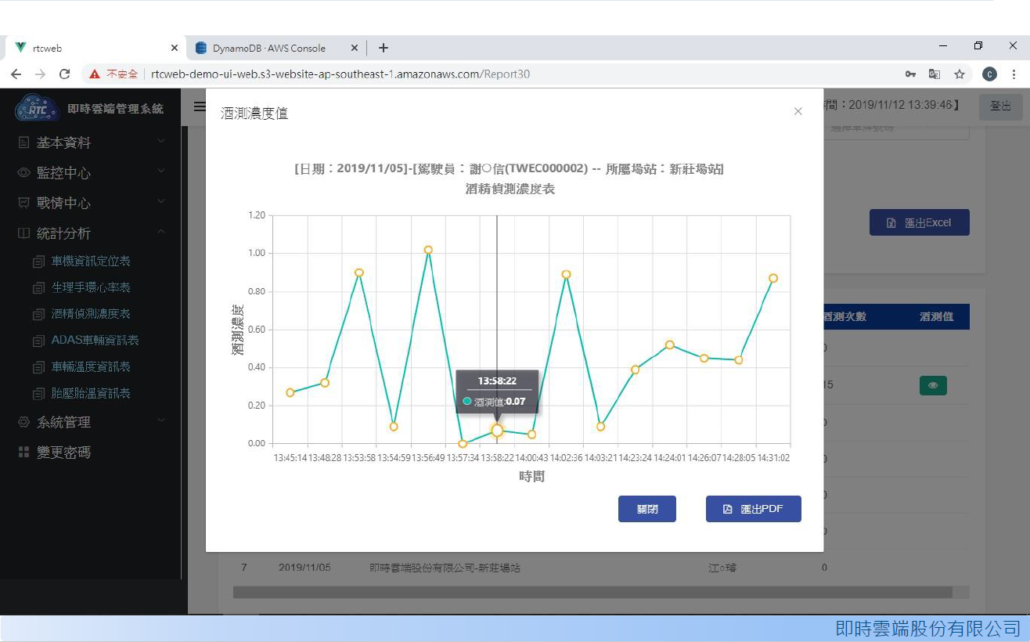Click the 統計分析 book icon

(x=24, y=233)
